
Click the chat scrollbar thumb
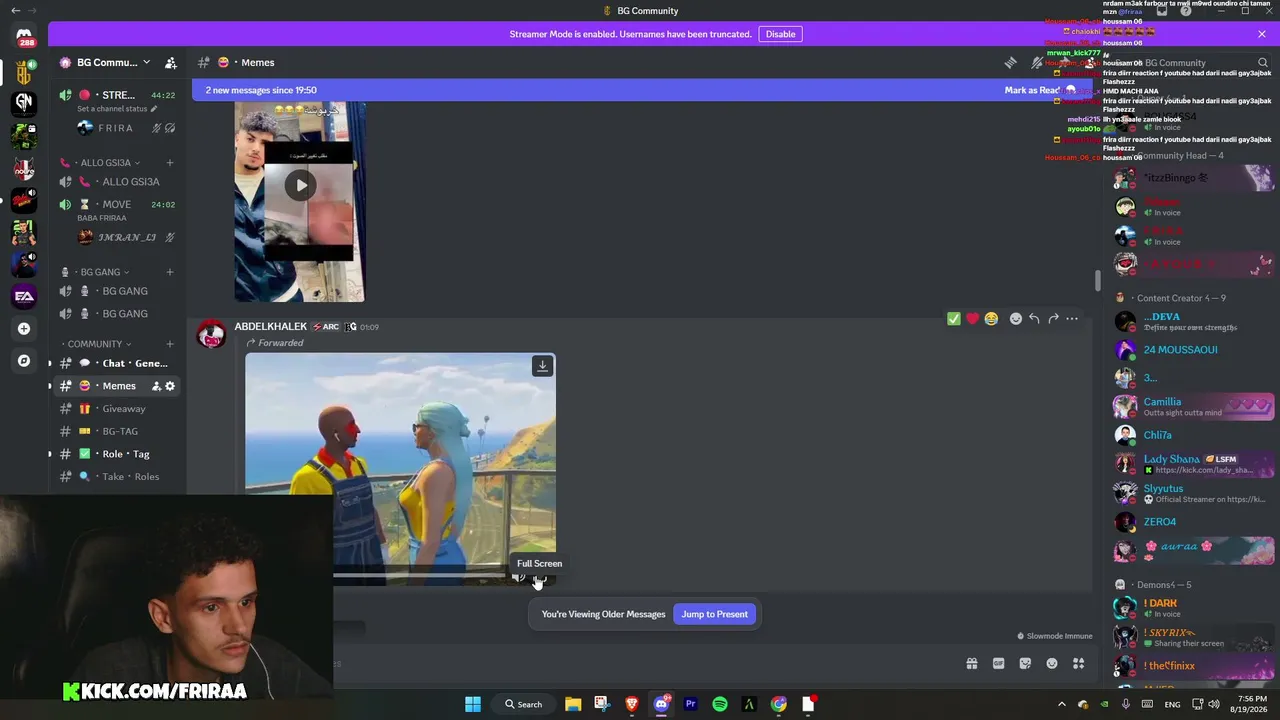(x=1097, y=281)
